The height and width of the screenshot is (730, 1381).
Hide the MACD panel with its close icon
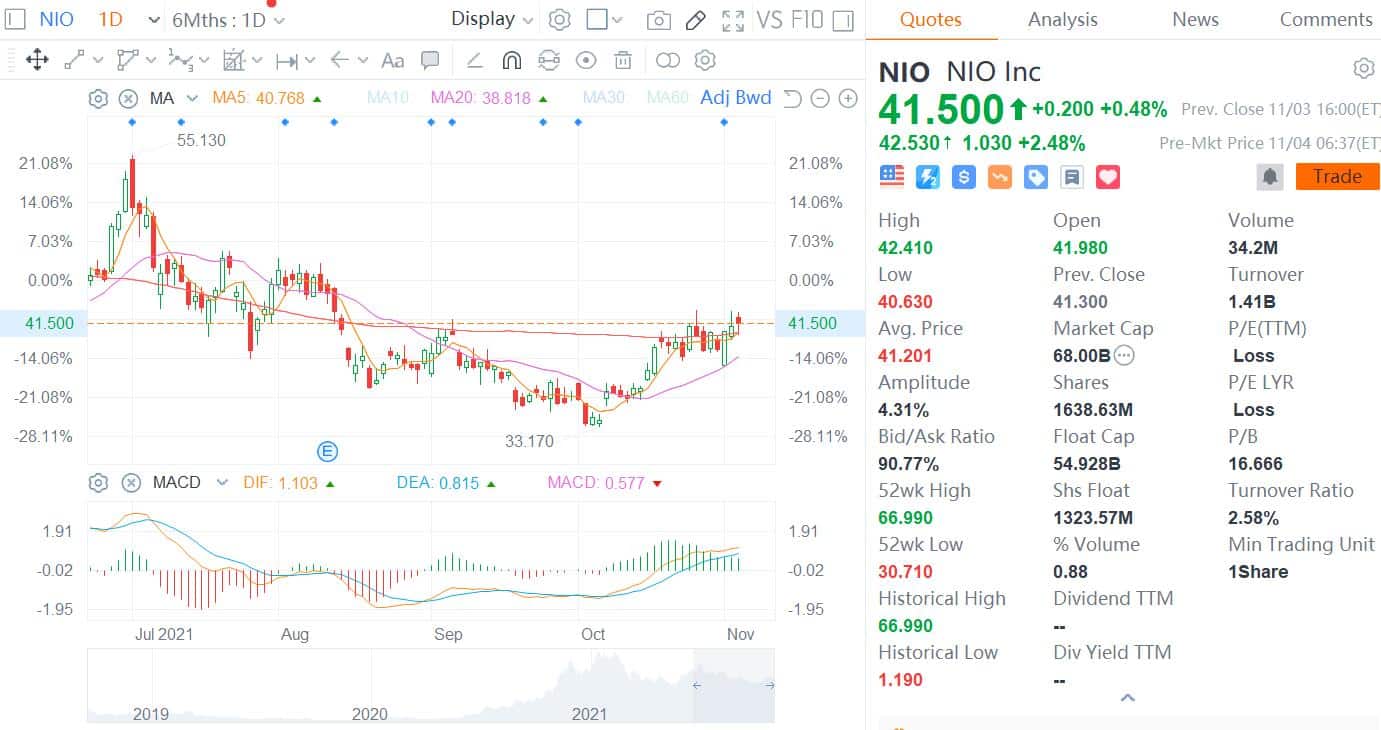coord(131,483)
